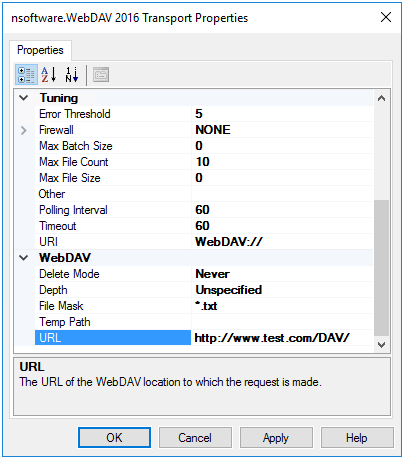Select the Depth property label
This screenshot has width=404, height=459.
(113, 290)
